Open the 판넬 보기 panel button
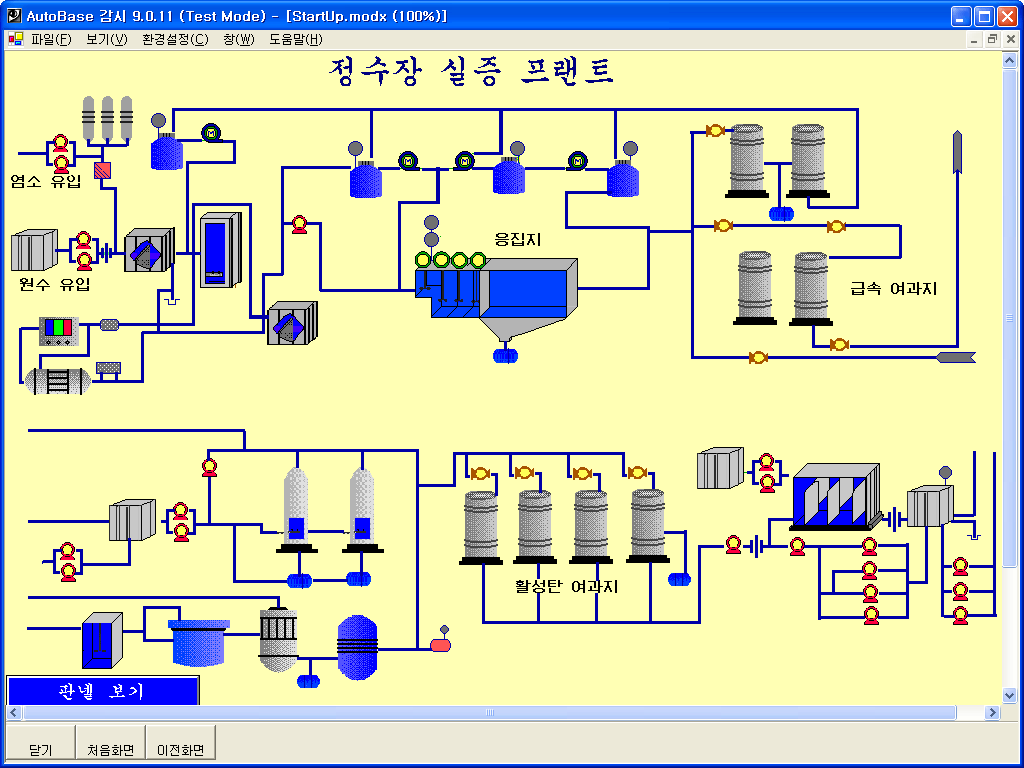Viewport: 1024px width, 768px height. coord(102,690)
